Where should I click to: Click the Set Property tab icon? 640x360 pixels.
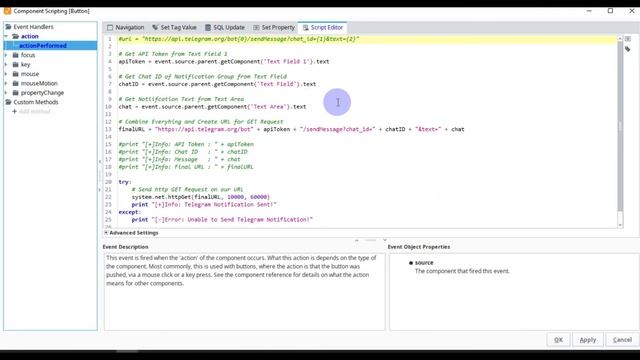tap(256, 27)
